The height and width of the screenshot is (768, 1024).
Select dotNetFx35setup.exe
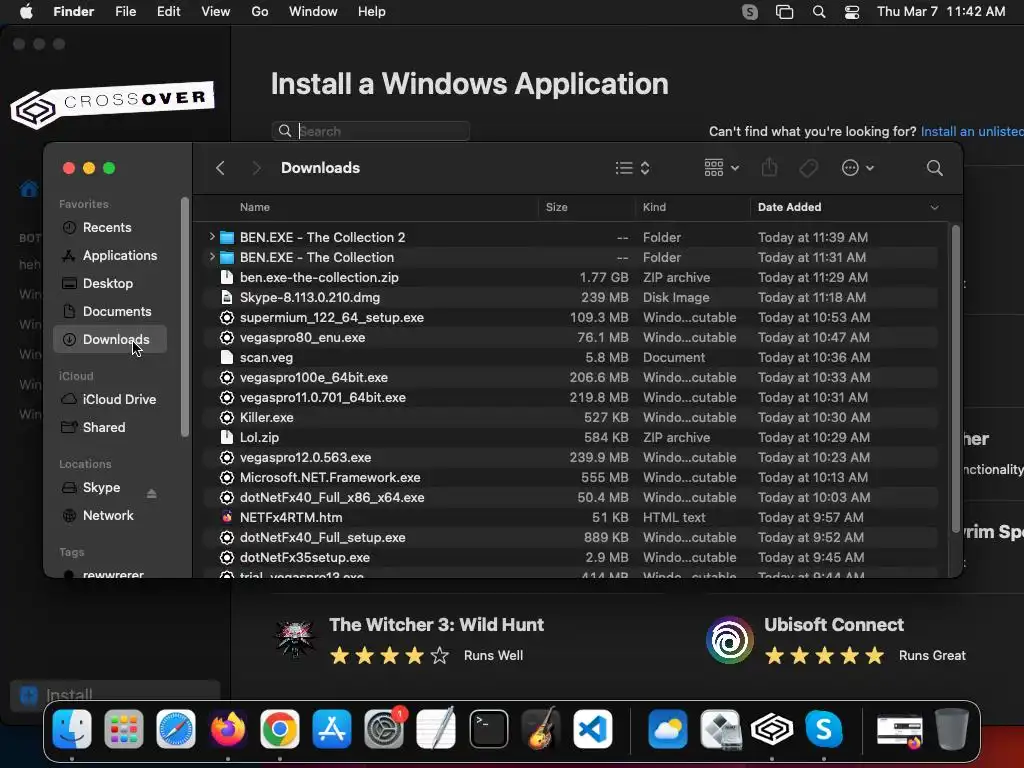(x=571, y=557)
